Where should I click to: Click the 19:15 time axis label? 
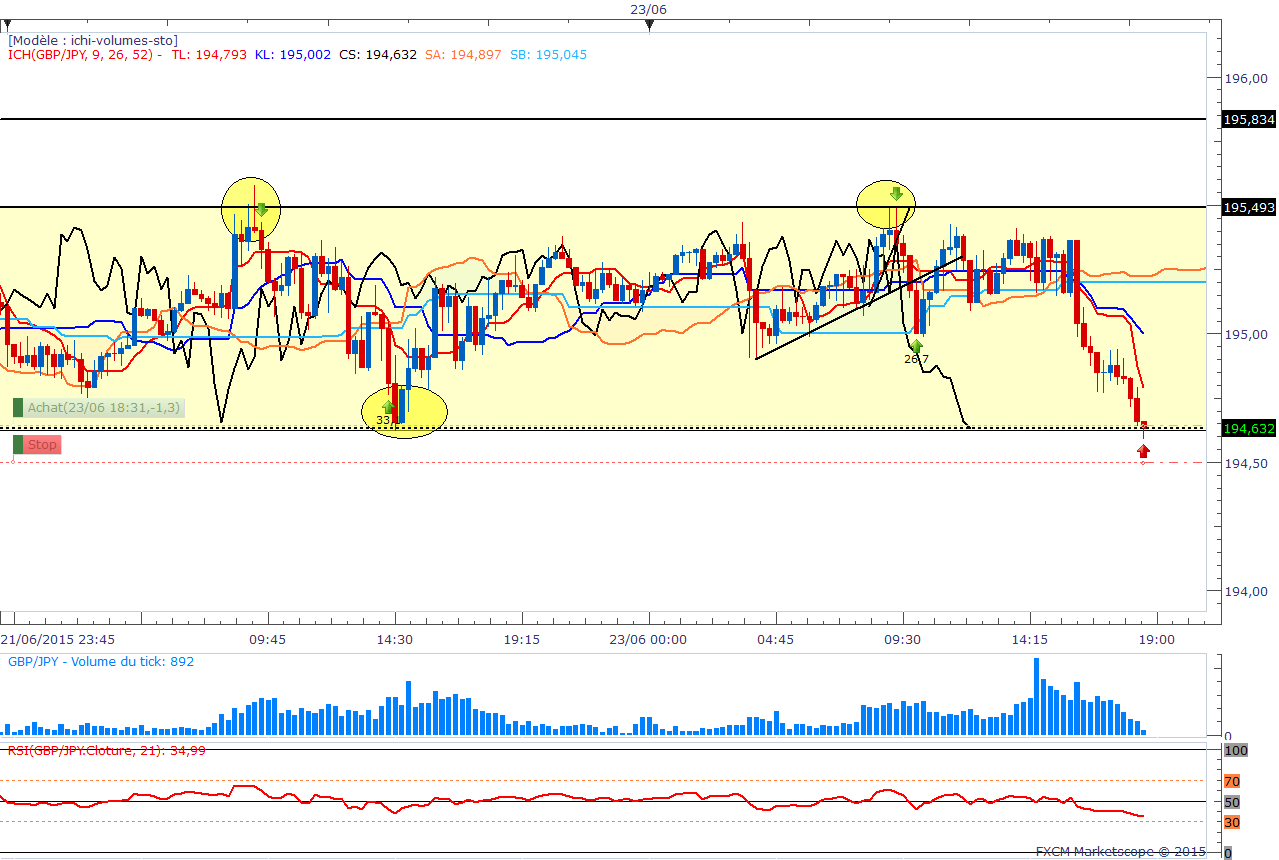click(522, 639)
